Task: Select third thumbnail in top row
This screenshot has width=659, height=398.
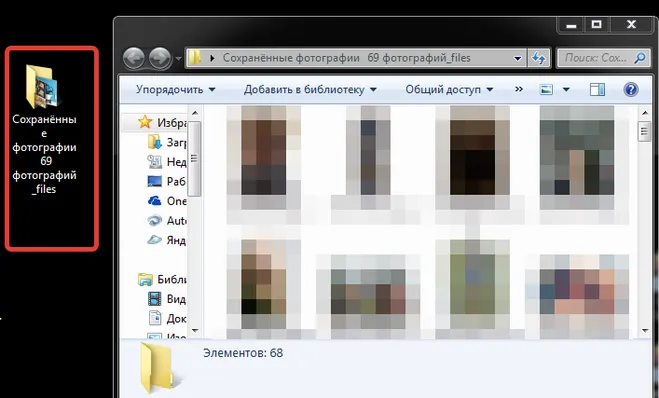Action: point(473,158)
